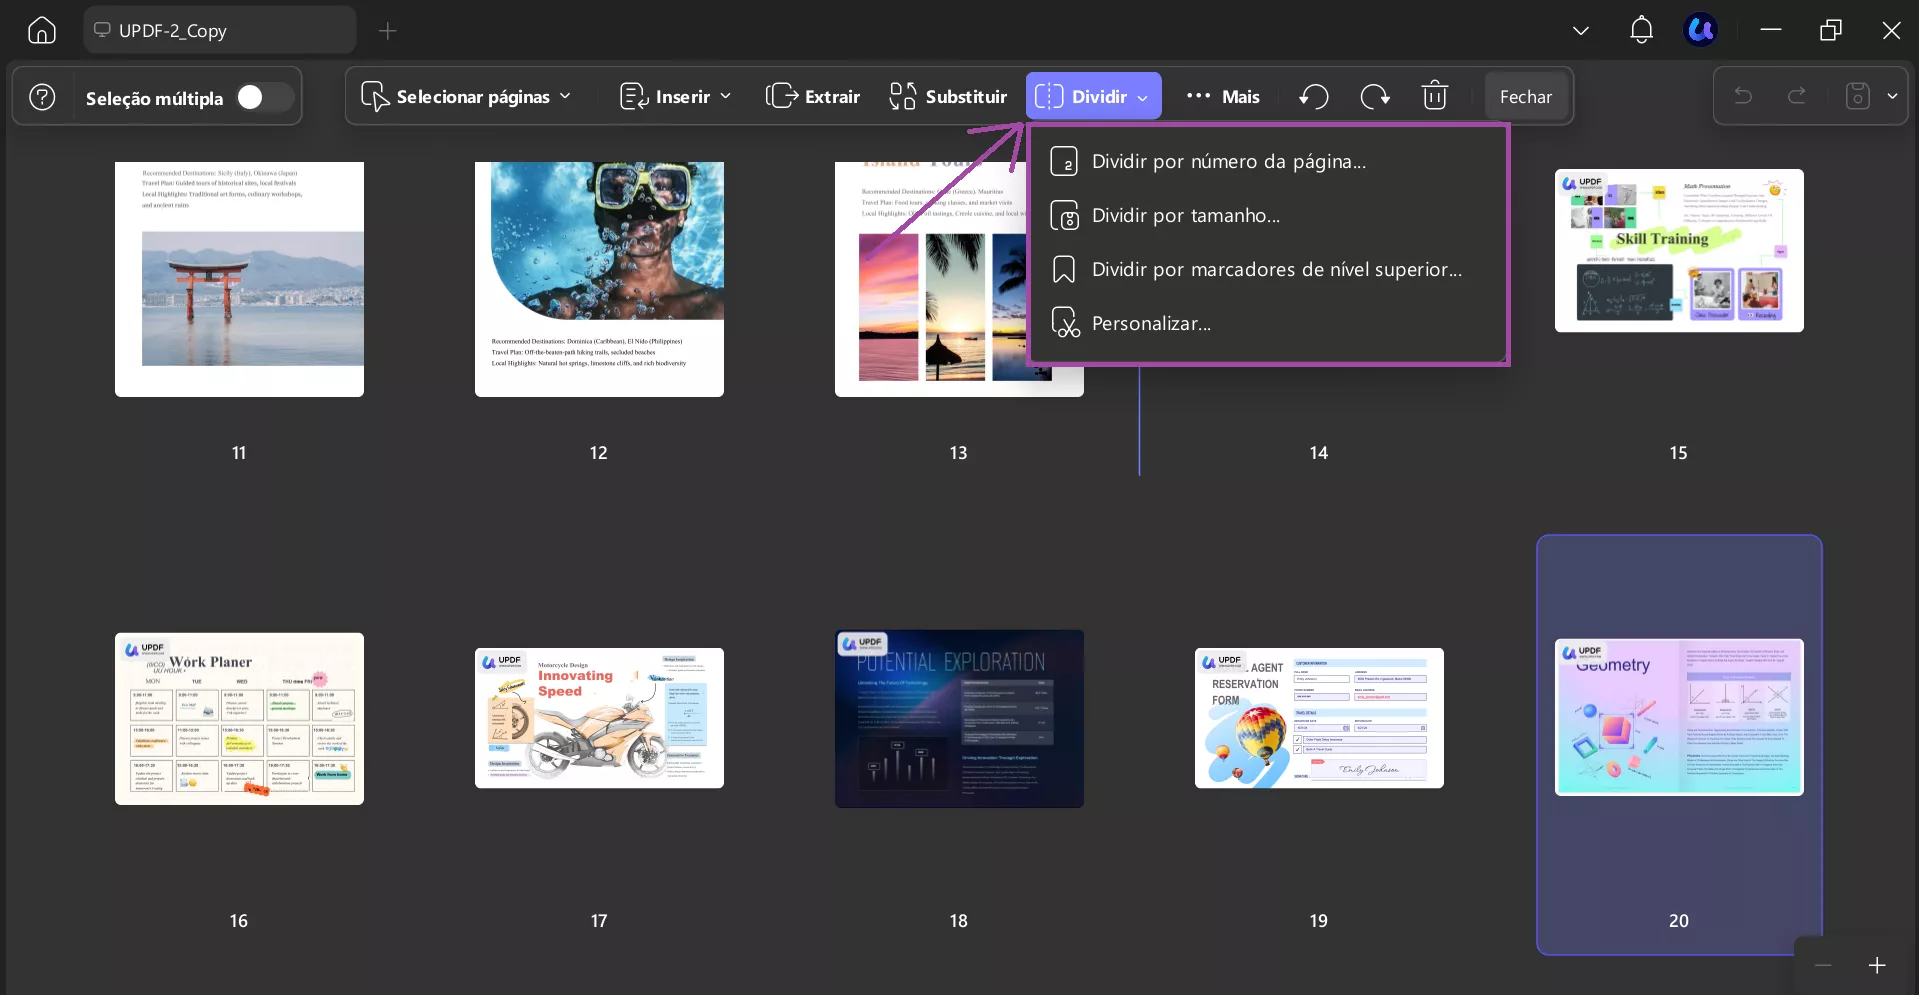Toggle the Seleção múltipla switch

[x=264, y=97]
